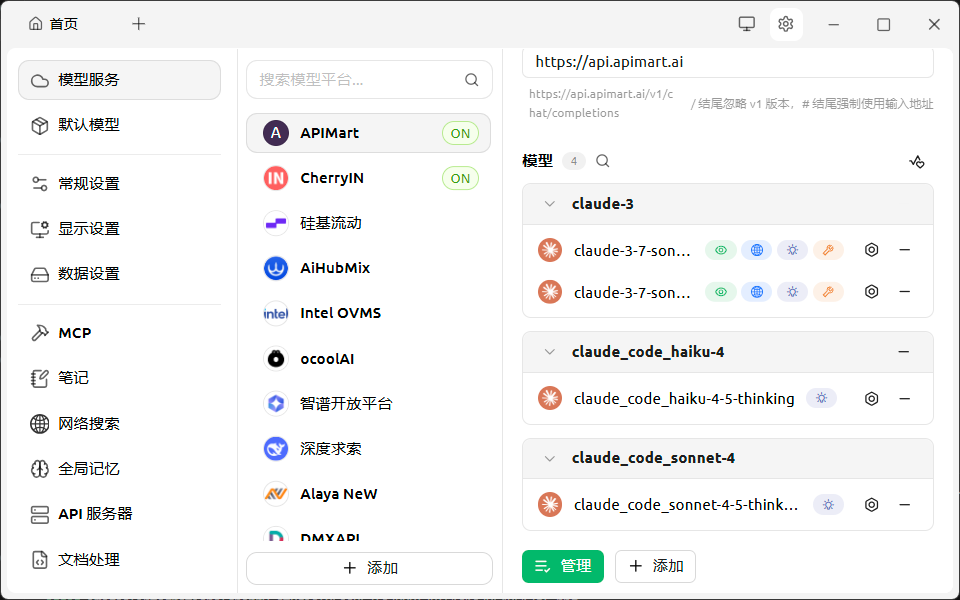The image size is (960, 600).
Task: Click the API address field with api.apimart.ai
Action: click(x=727, y=62)
